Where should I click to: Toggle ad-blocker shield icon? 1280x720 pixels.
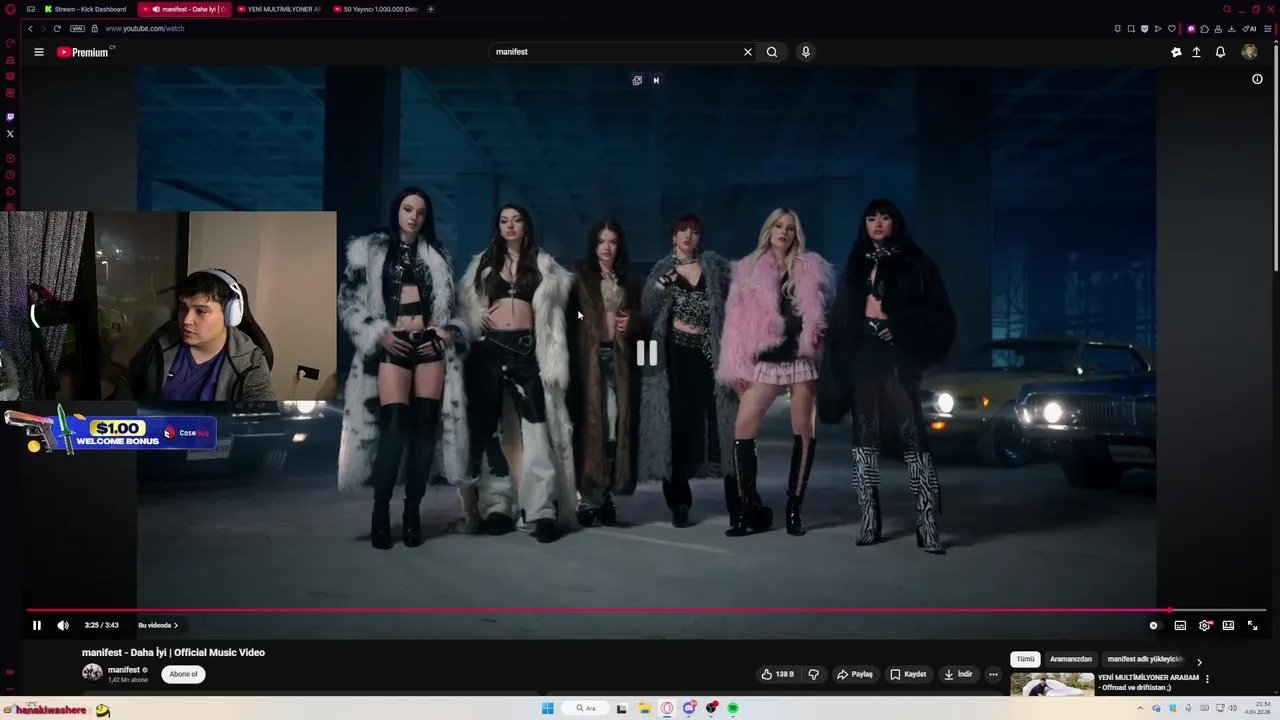pyautogui.click(x=1144, y=28)
